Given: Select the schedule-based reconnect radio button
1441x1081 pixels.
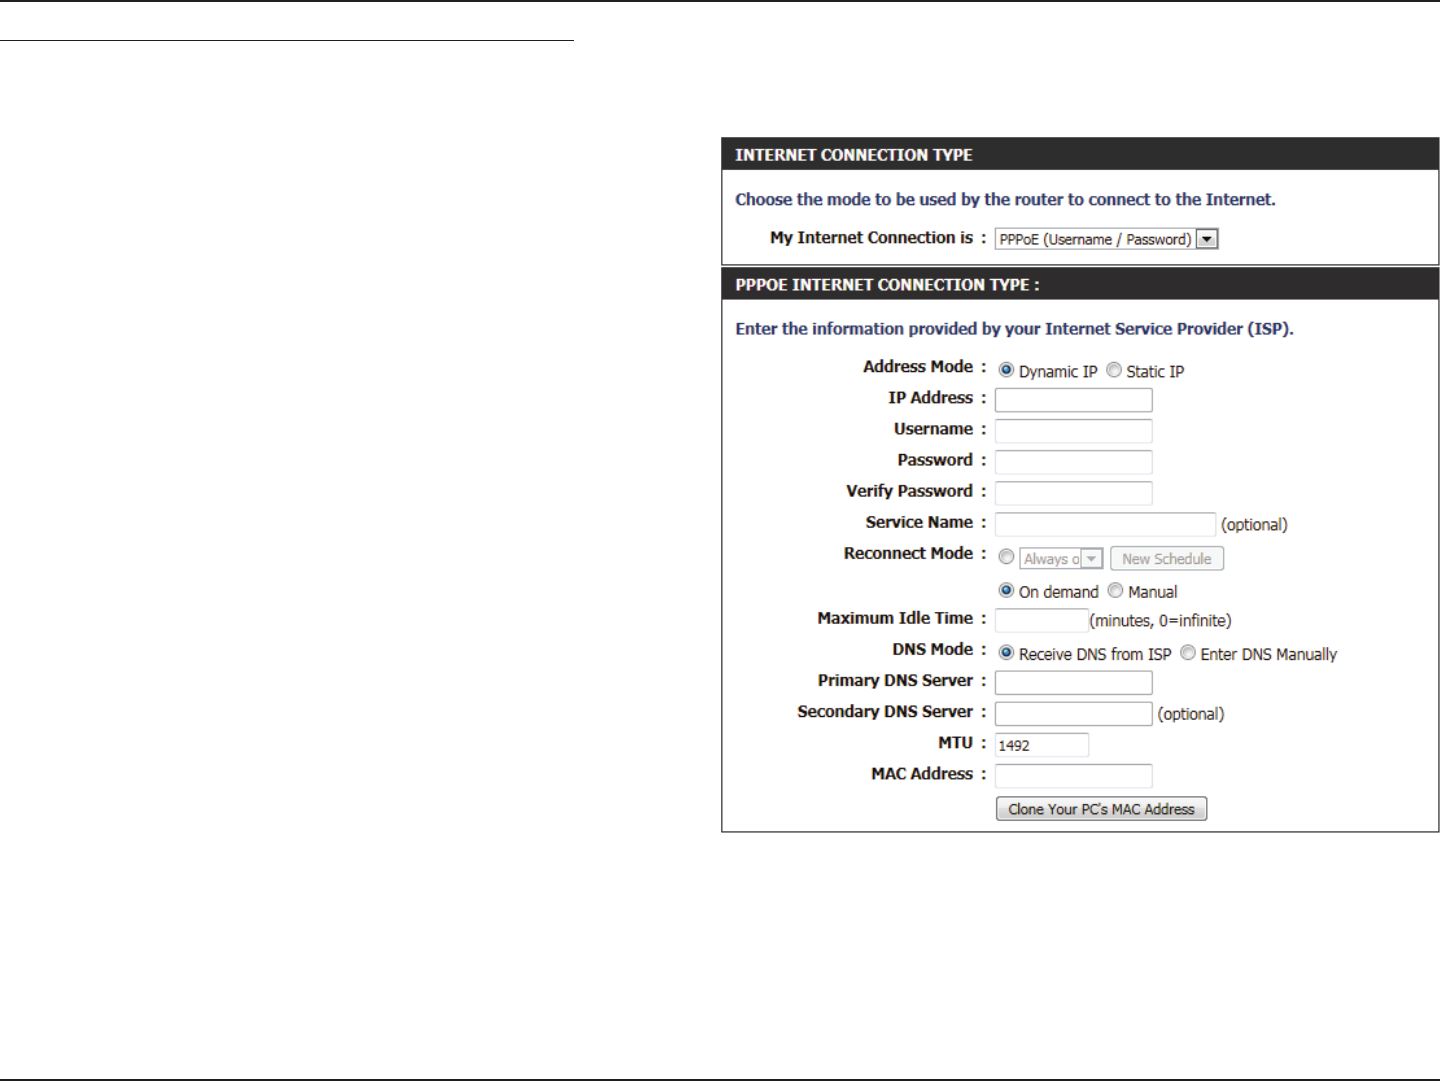Looking at the screenshot, I should pyautogui.click(x=1007, y=557).
